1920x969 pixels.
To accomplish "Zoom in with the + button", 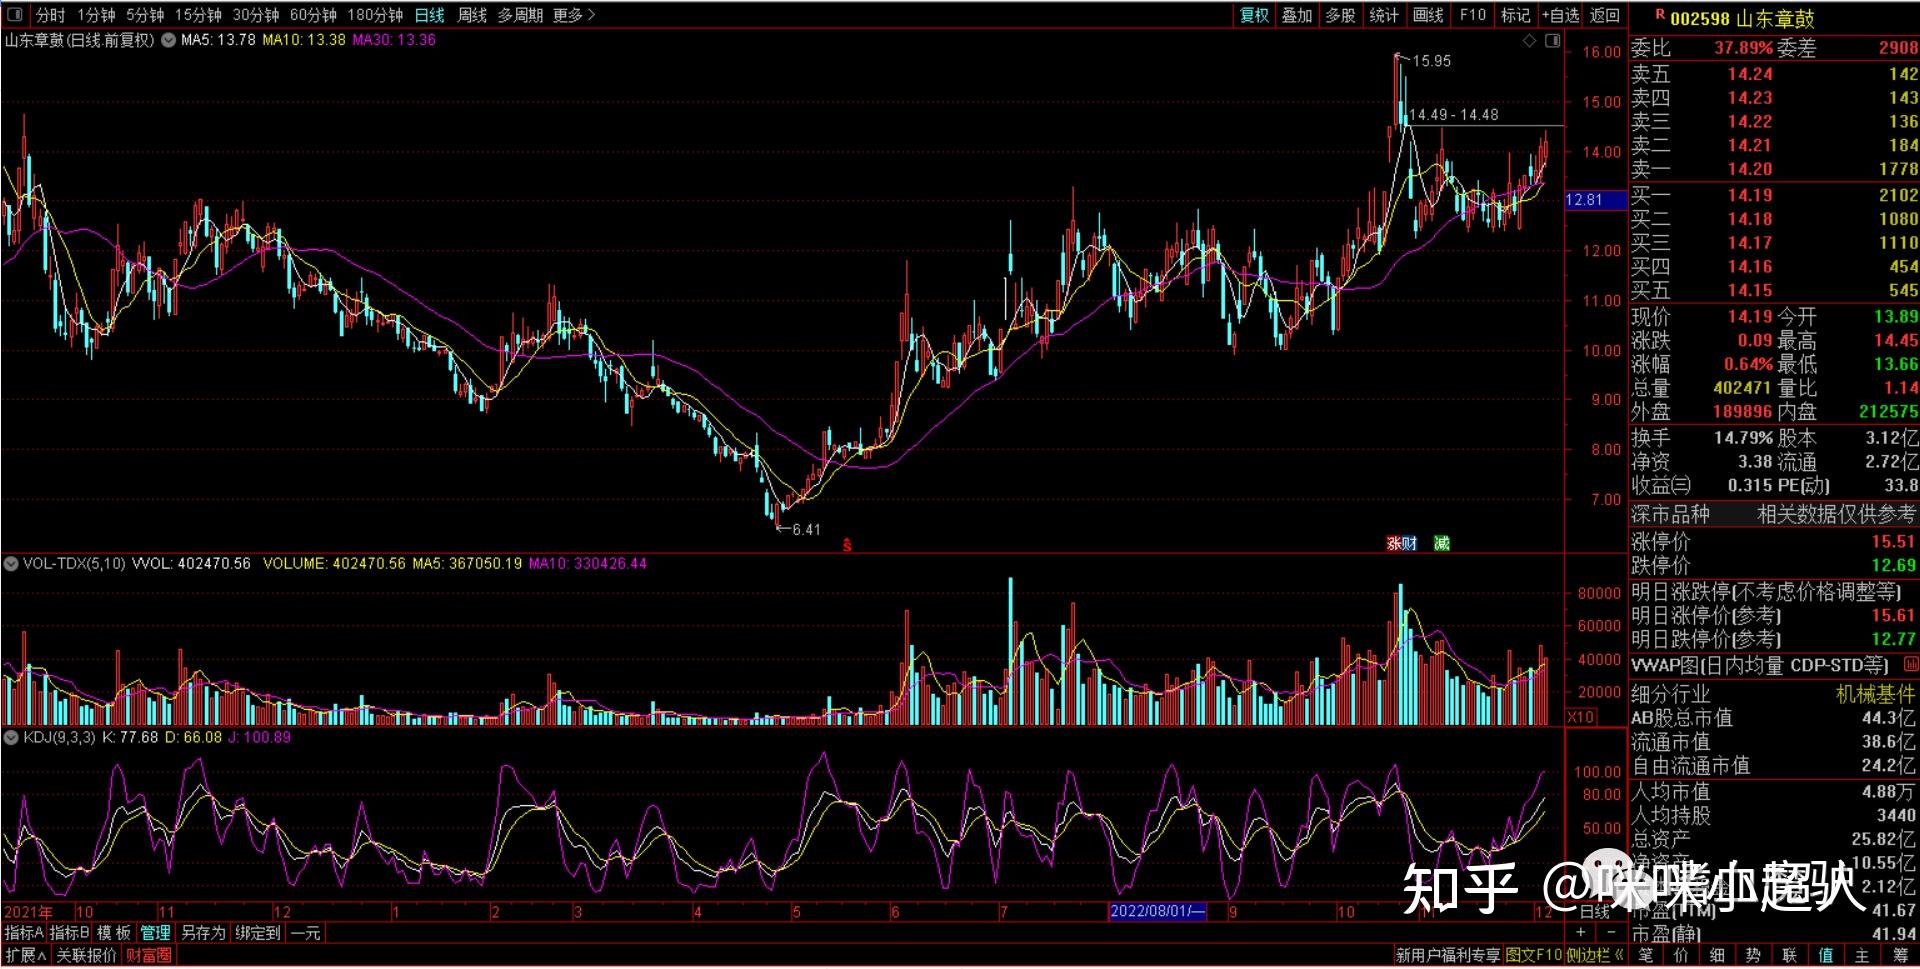I will [x=1580, y=933].
